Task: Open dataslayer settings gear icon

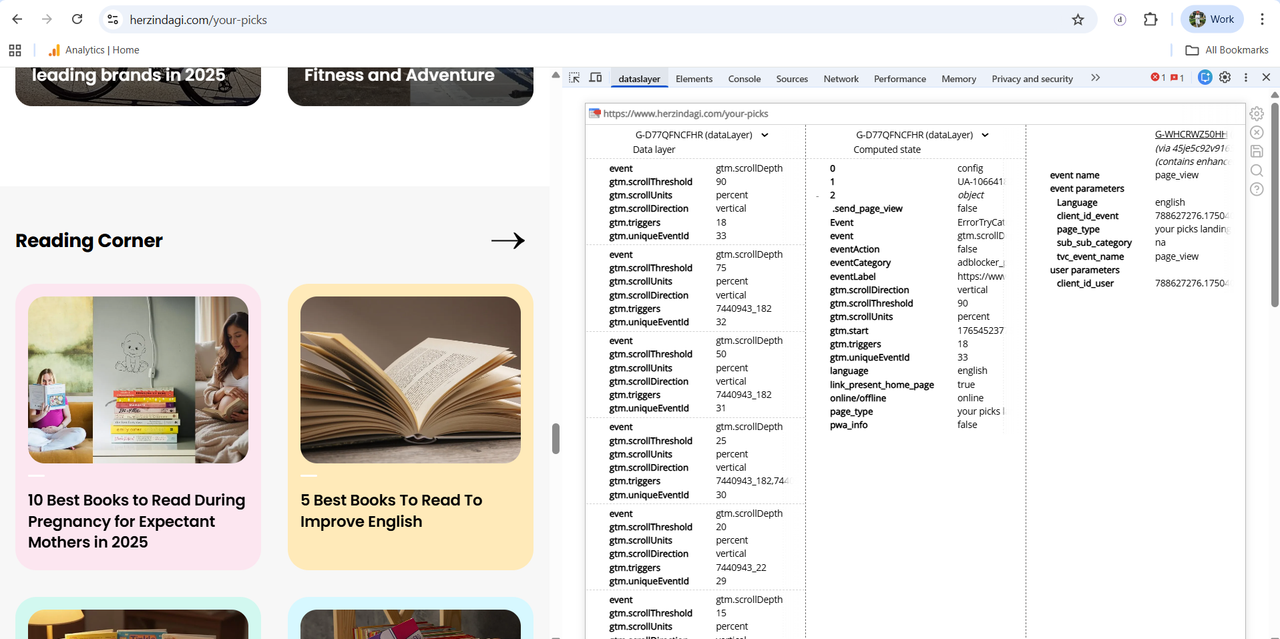Action: point(1257,114)
